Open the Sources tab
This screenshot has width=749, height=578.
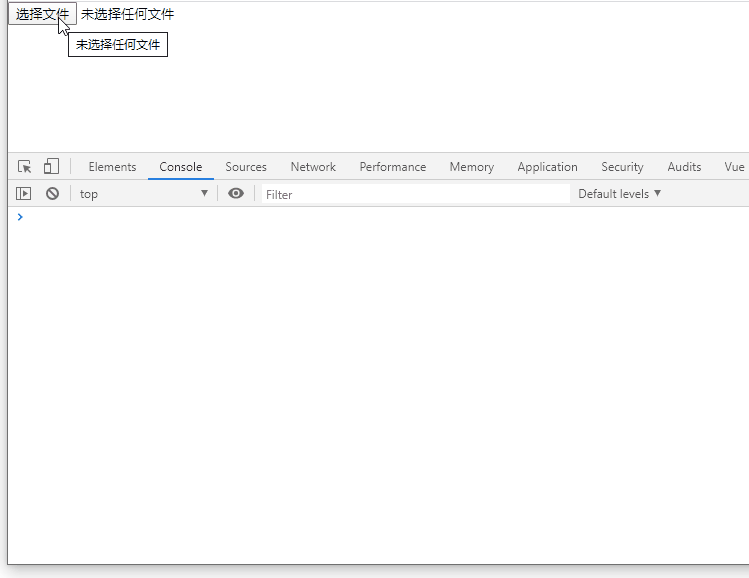coord(246,167)
